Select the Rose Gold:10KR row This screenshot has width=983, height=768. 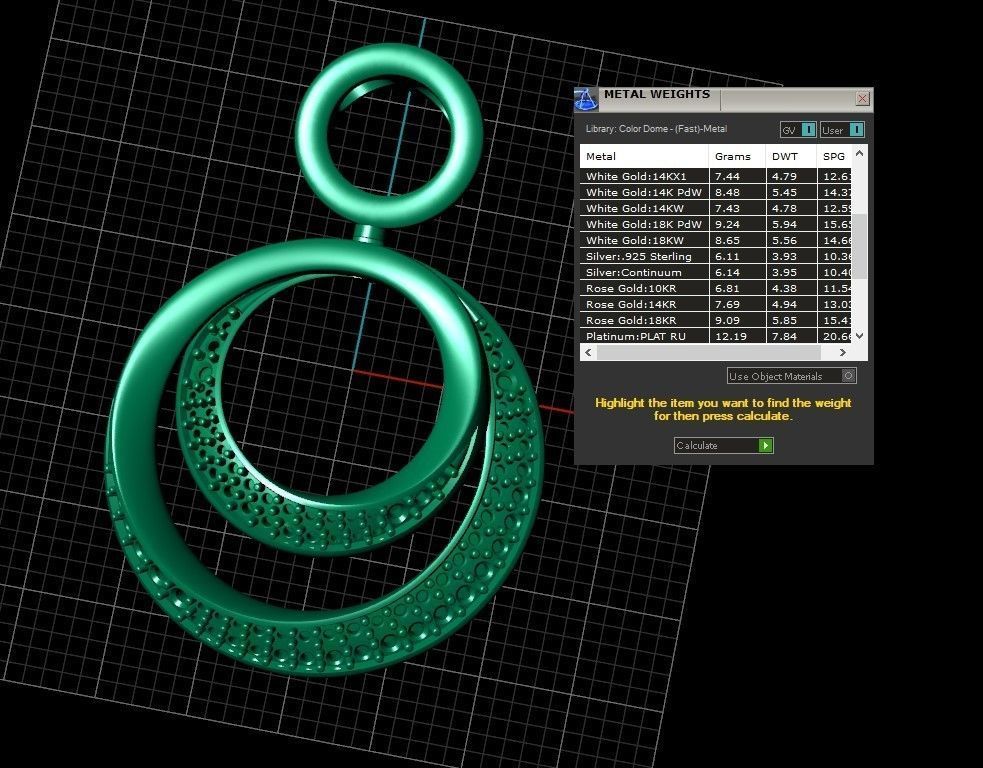coord(716,288)
